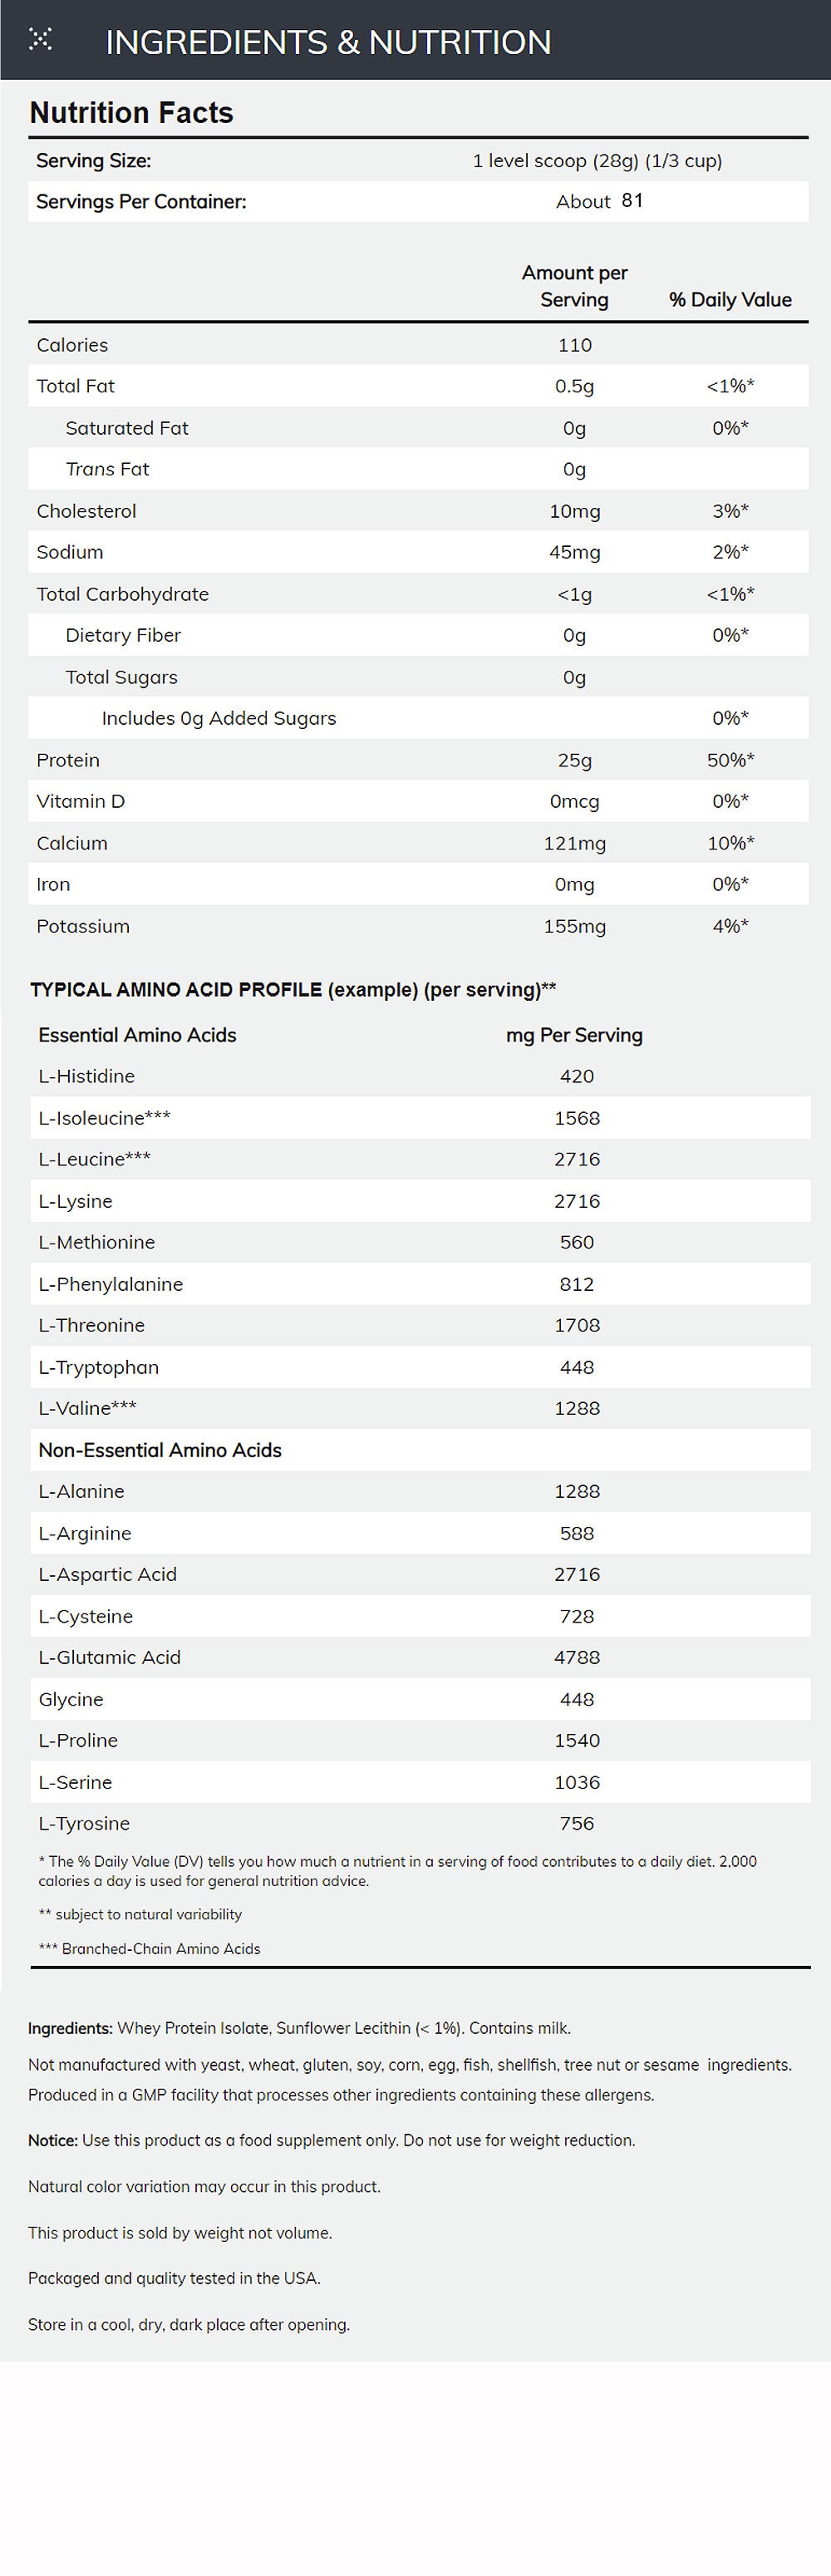Click the L-Leucine row label
The height and width of the screenshot is (2576, 831).
click(94, 1159)
